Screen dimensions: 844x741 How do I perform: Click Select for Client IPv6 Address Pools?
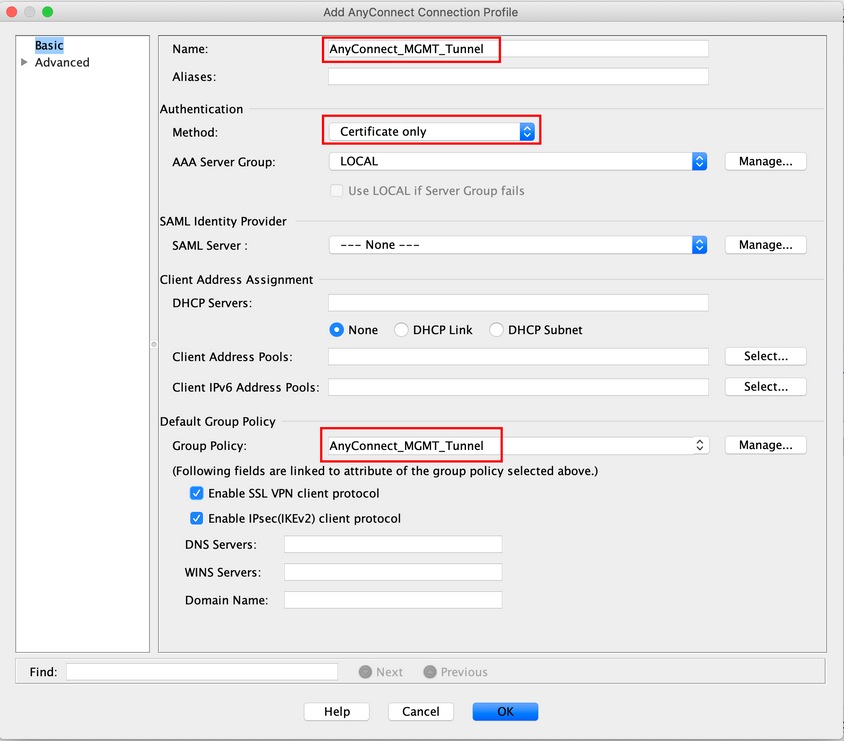(x=765, y=386)
